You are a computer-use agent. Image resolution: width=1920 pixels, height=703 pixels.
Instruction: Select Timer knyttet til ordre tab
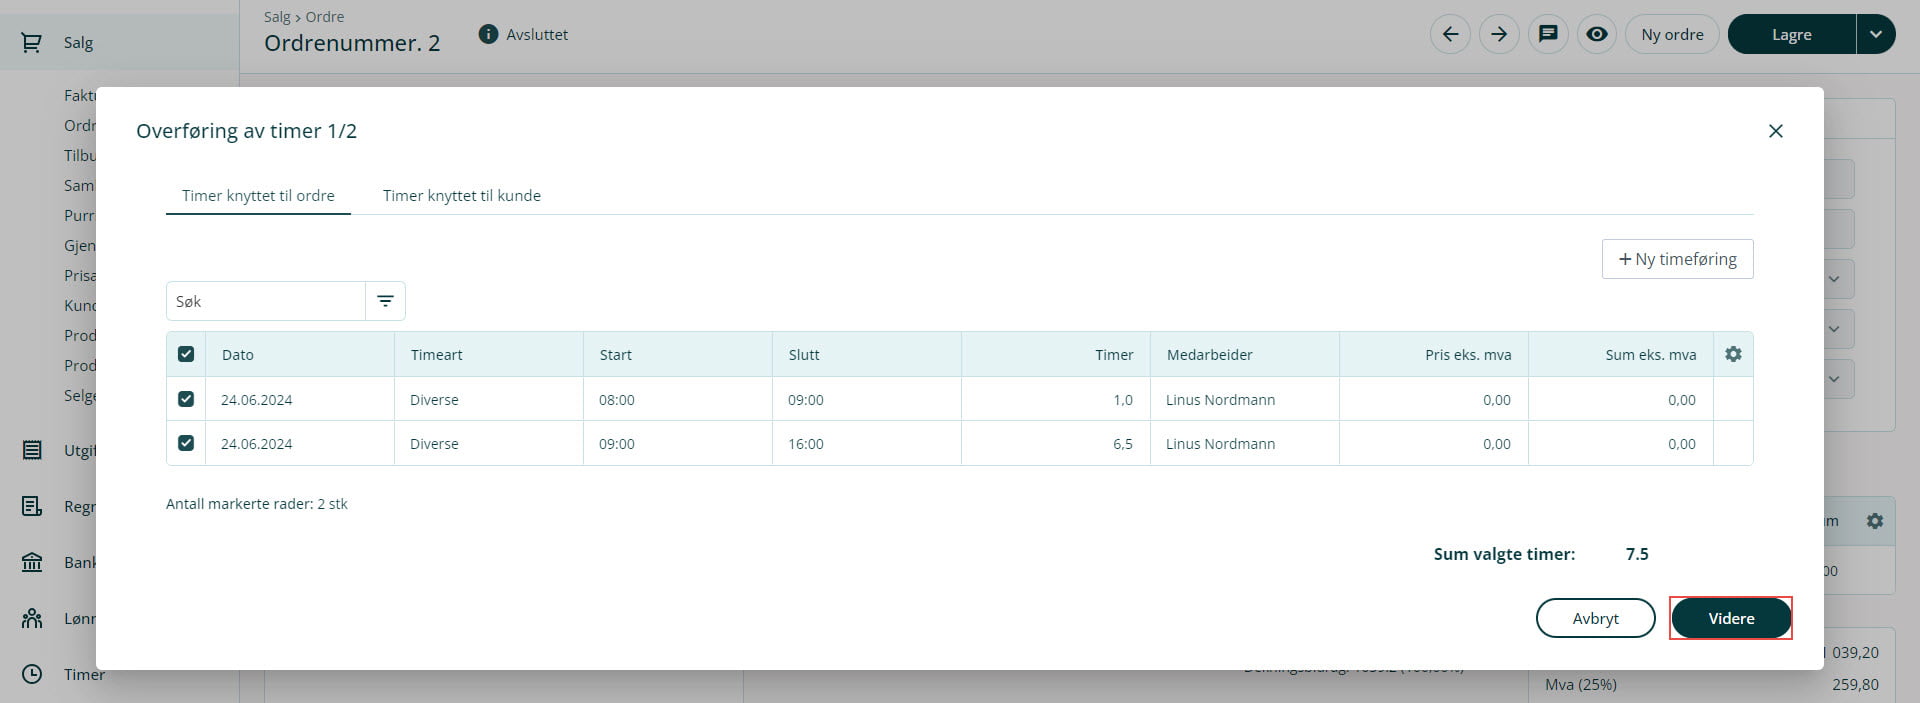click(258, 196)
